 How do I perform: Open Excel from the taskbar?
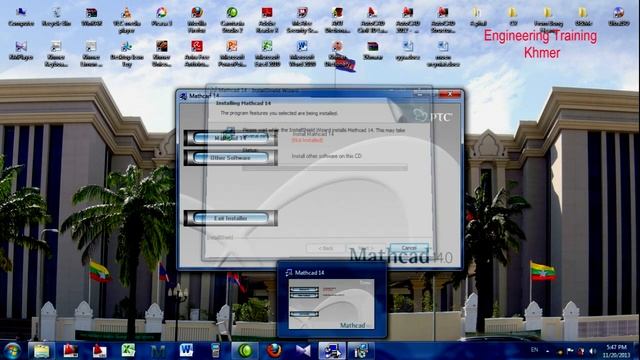(x=128, y=351)
